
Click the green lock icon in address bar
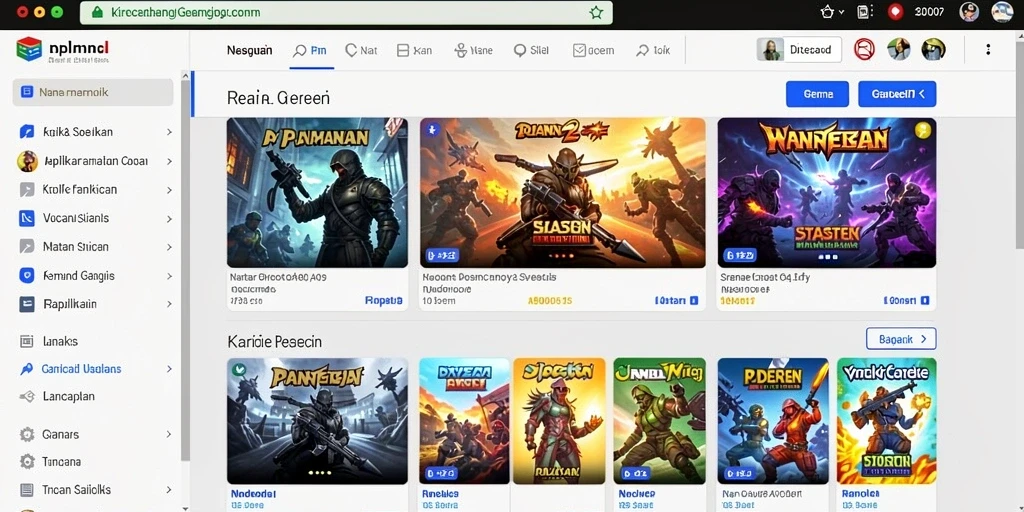click(97, 12)
